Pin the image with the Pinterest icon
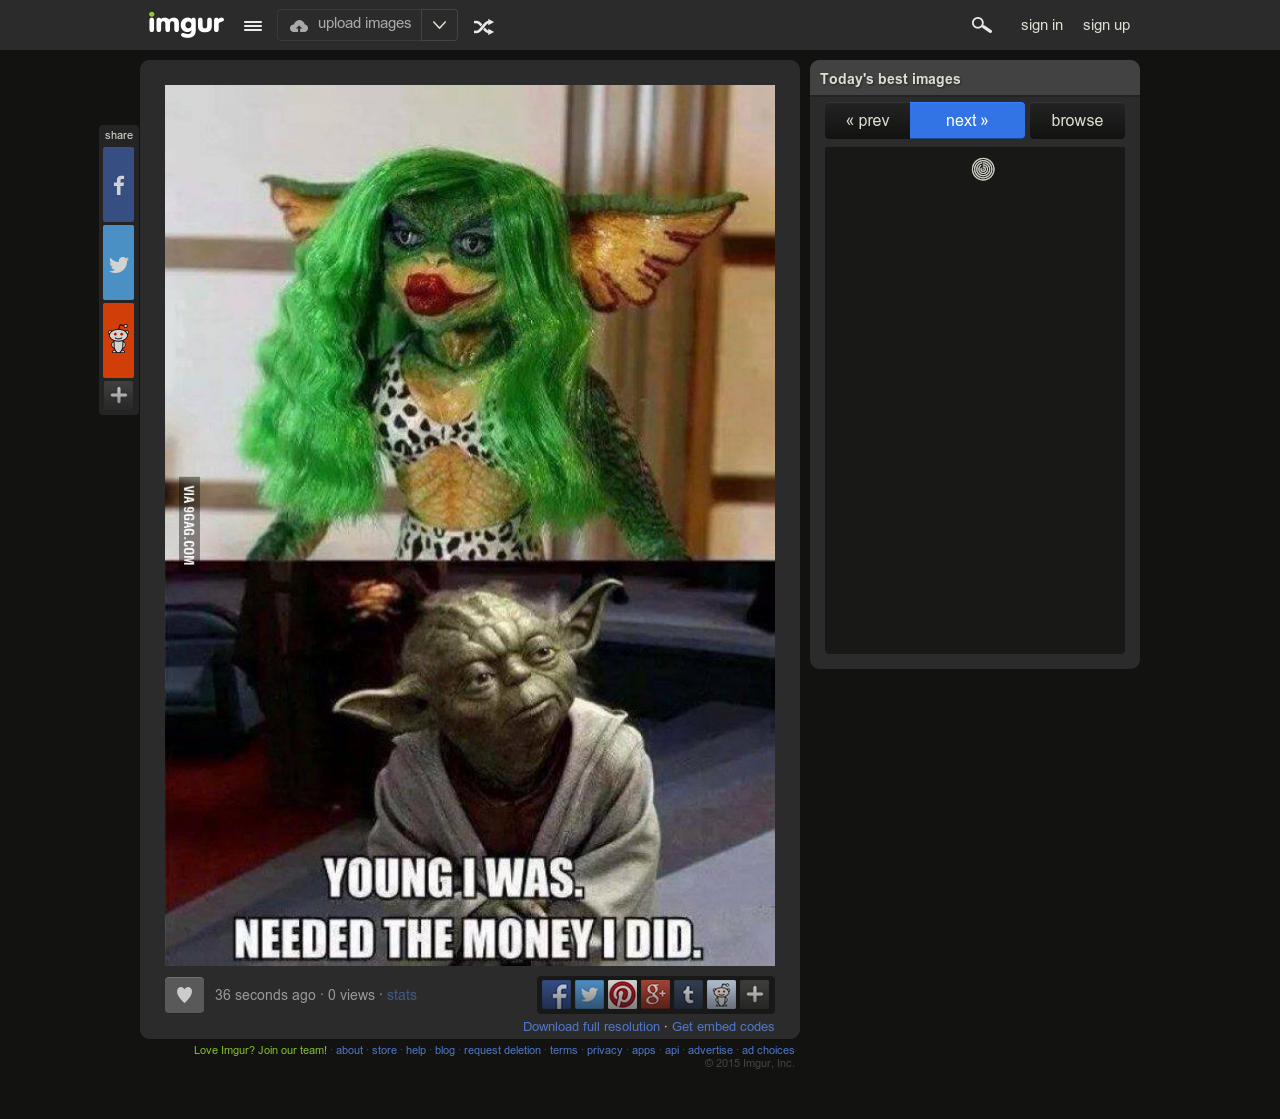This screenshot has height=1119, width=1280. point(622,995)
